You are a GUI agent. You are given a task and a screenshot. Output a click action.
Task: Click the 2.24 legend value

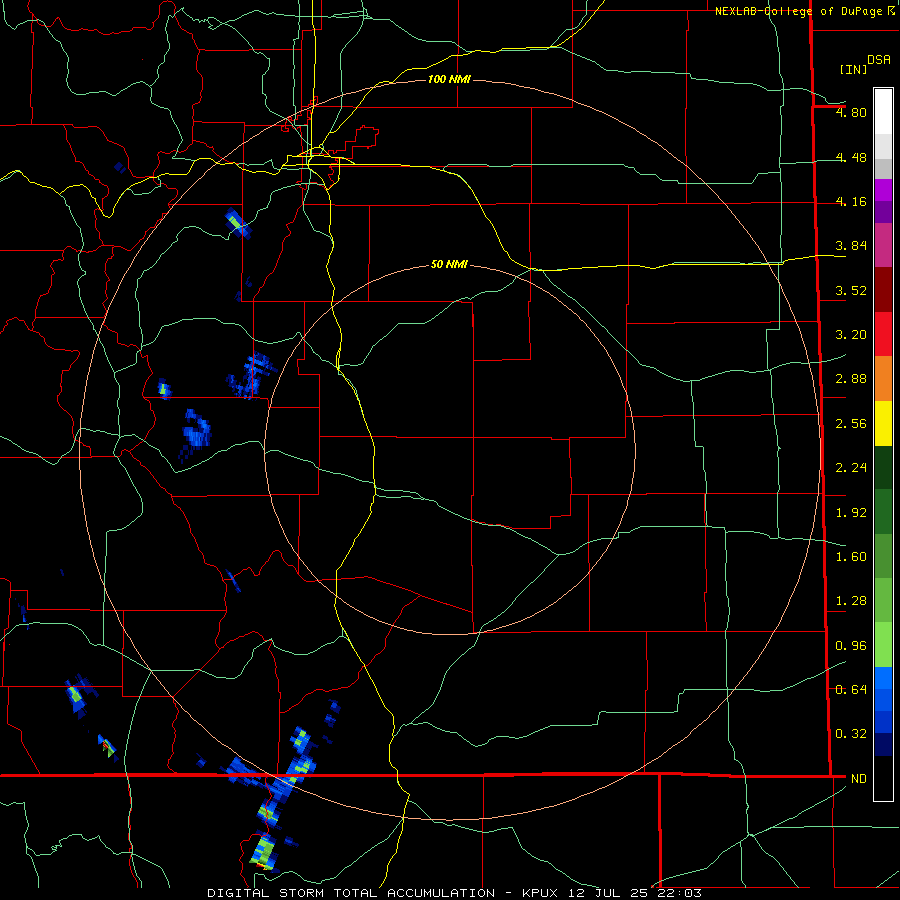click(851, 468)
